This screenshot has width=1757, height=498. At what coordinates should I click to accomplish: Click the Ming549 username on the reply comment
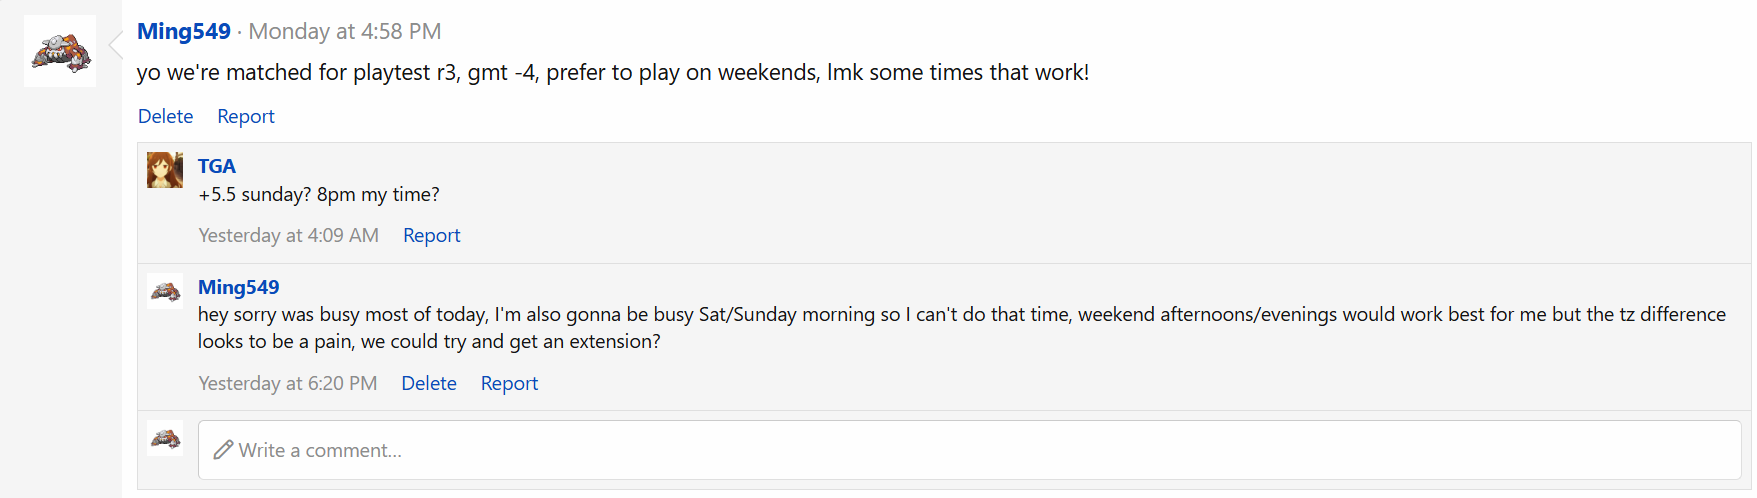(238, 287)
